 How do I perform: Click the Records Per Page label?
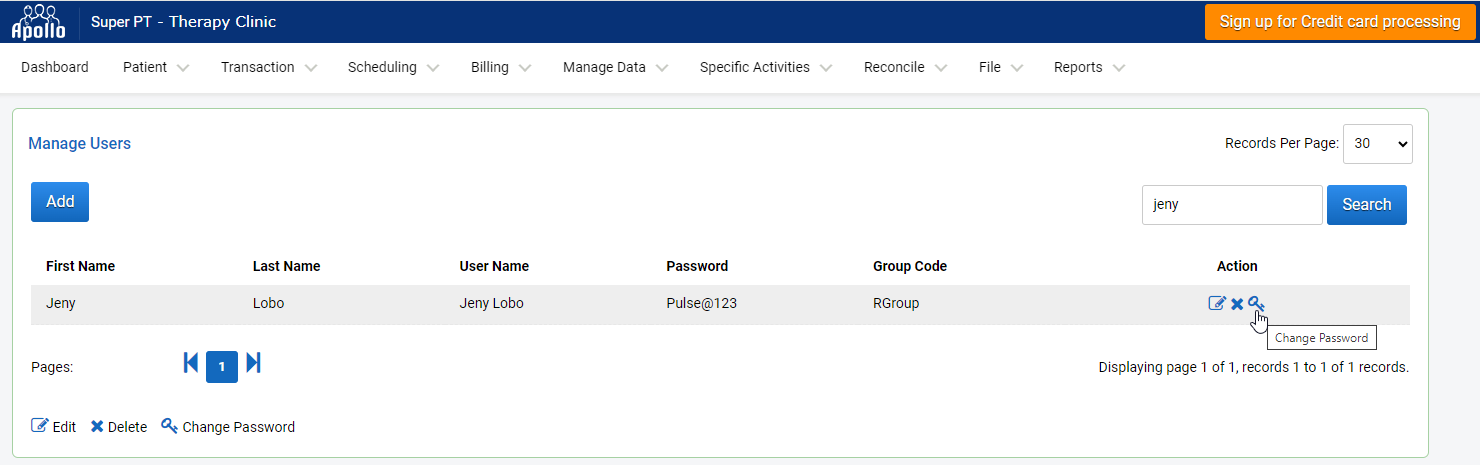click(x=1282, y=143)
